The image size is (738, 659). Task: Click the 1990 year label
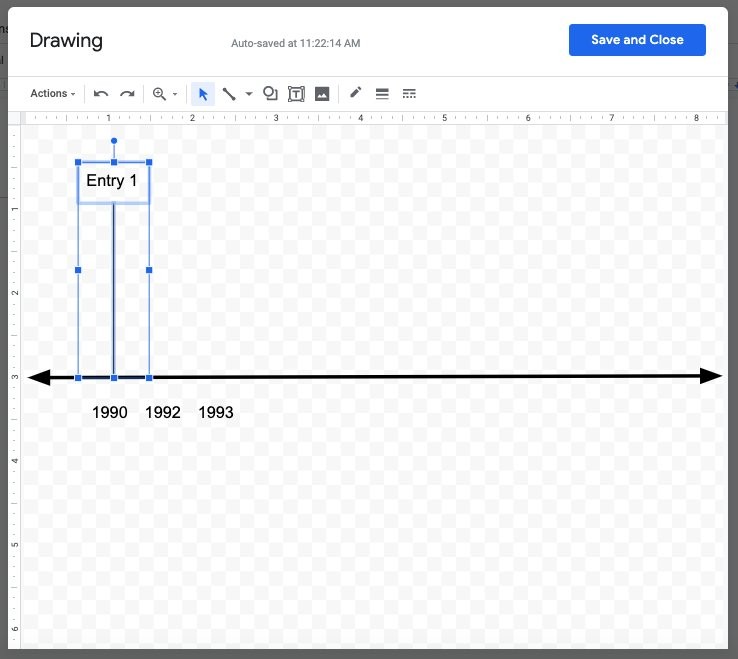click(x=110, y=412)
